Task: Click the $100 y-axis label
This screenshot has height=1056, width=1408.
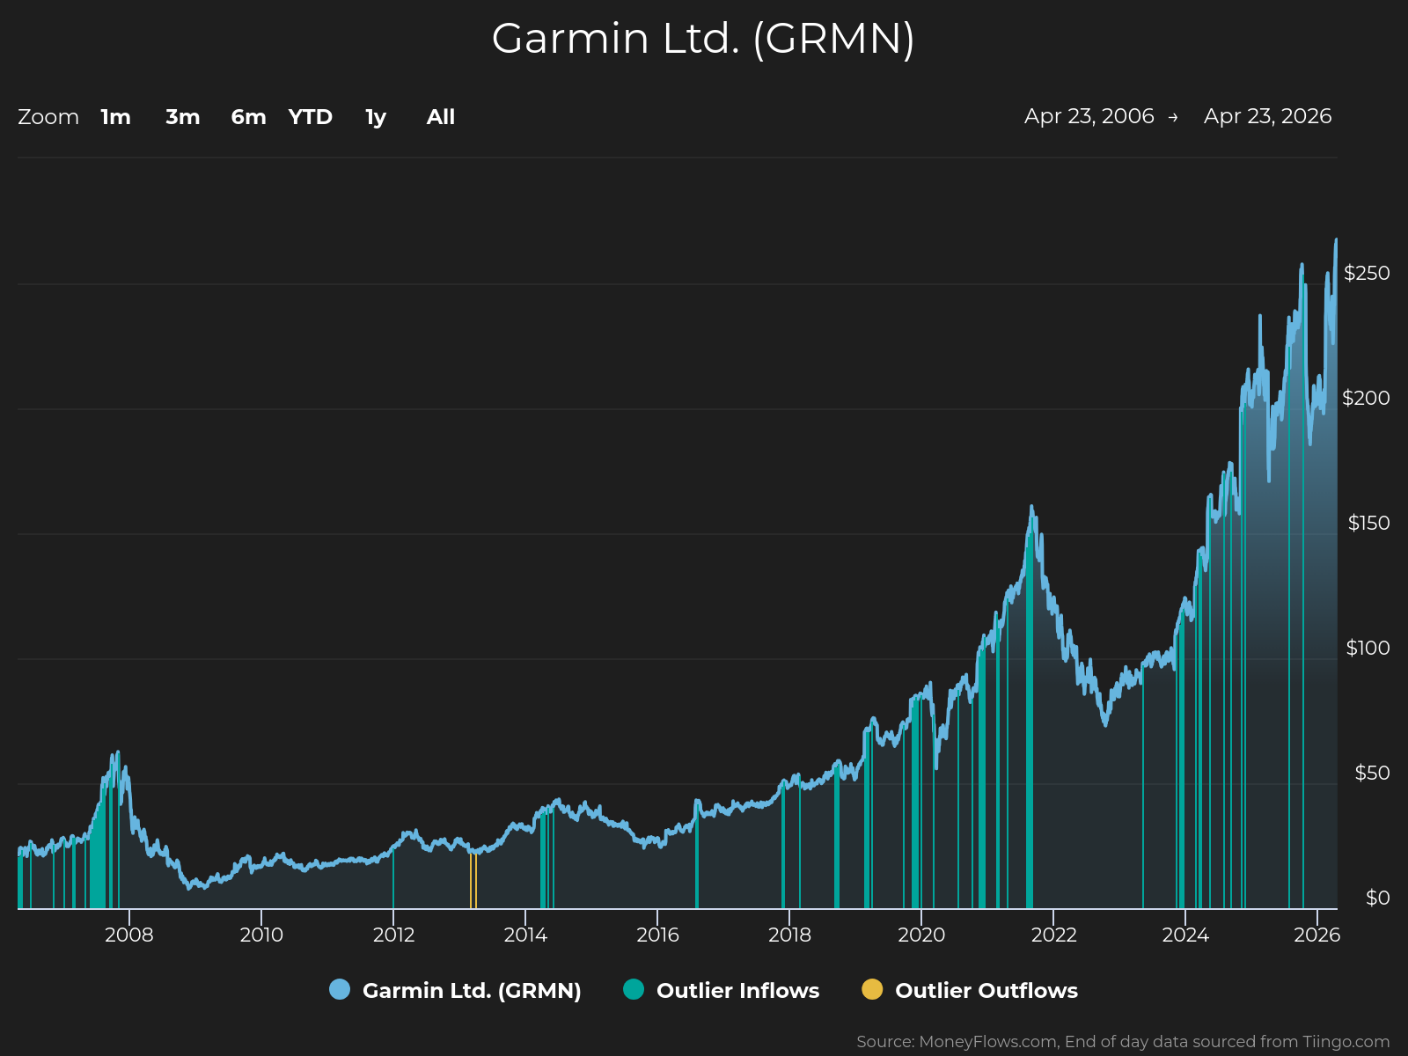Action: tap(1368, 648)
